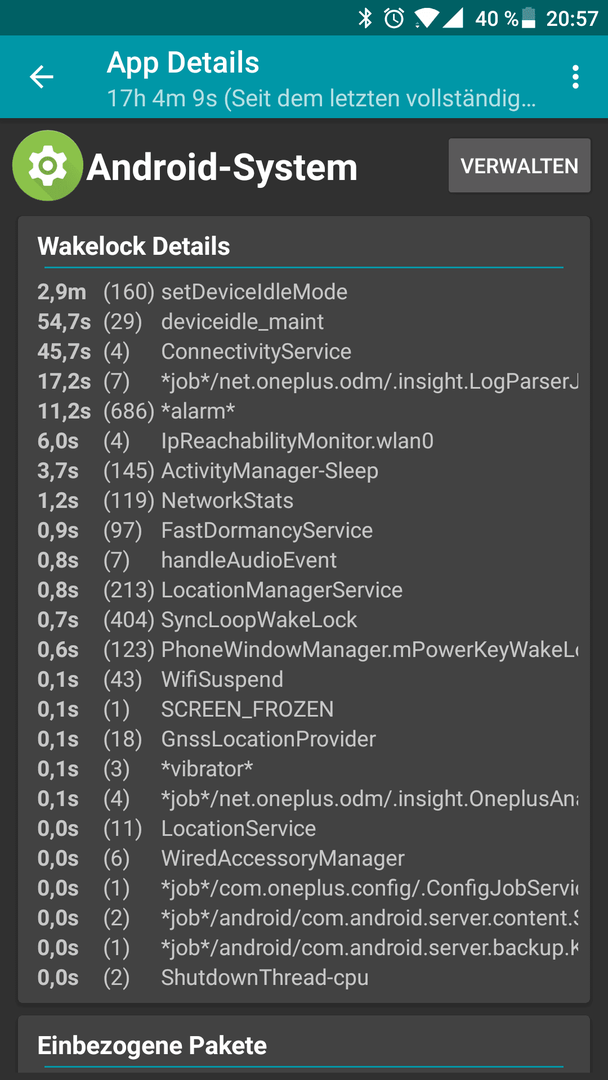The width and height of the screenshot is (608, 1080).
Task: Click the VERWALTEN button
Action: coord(519,165)
